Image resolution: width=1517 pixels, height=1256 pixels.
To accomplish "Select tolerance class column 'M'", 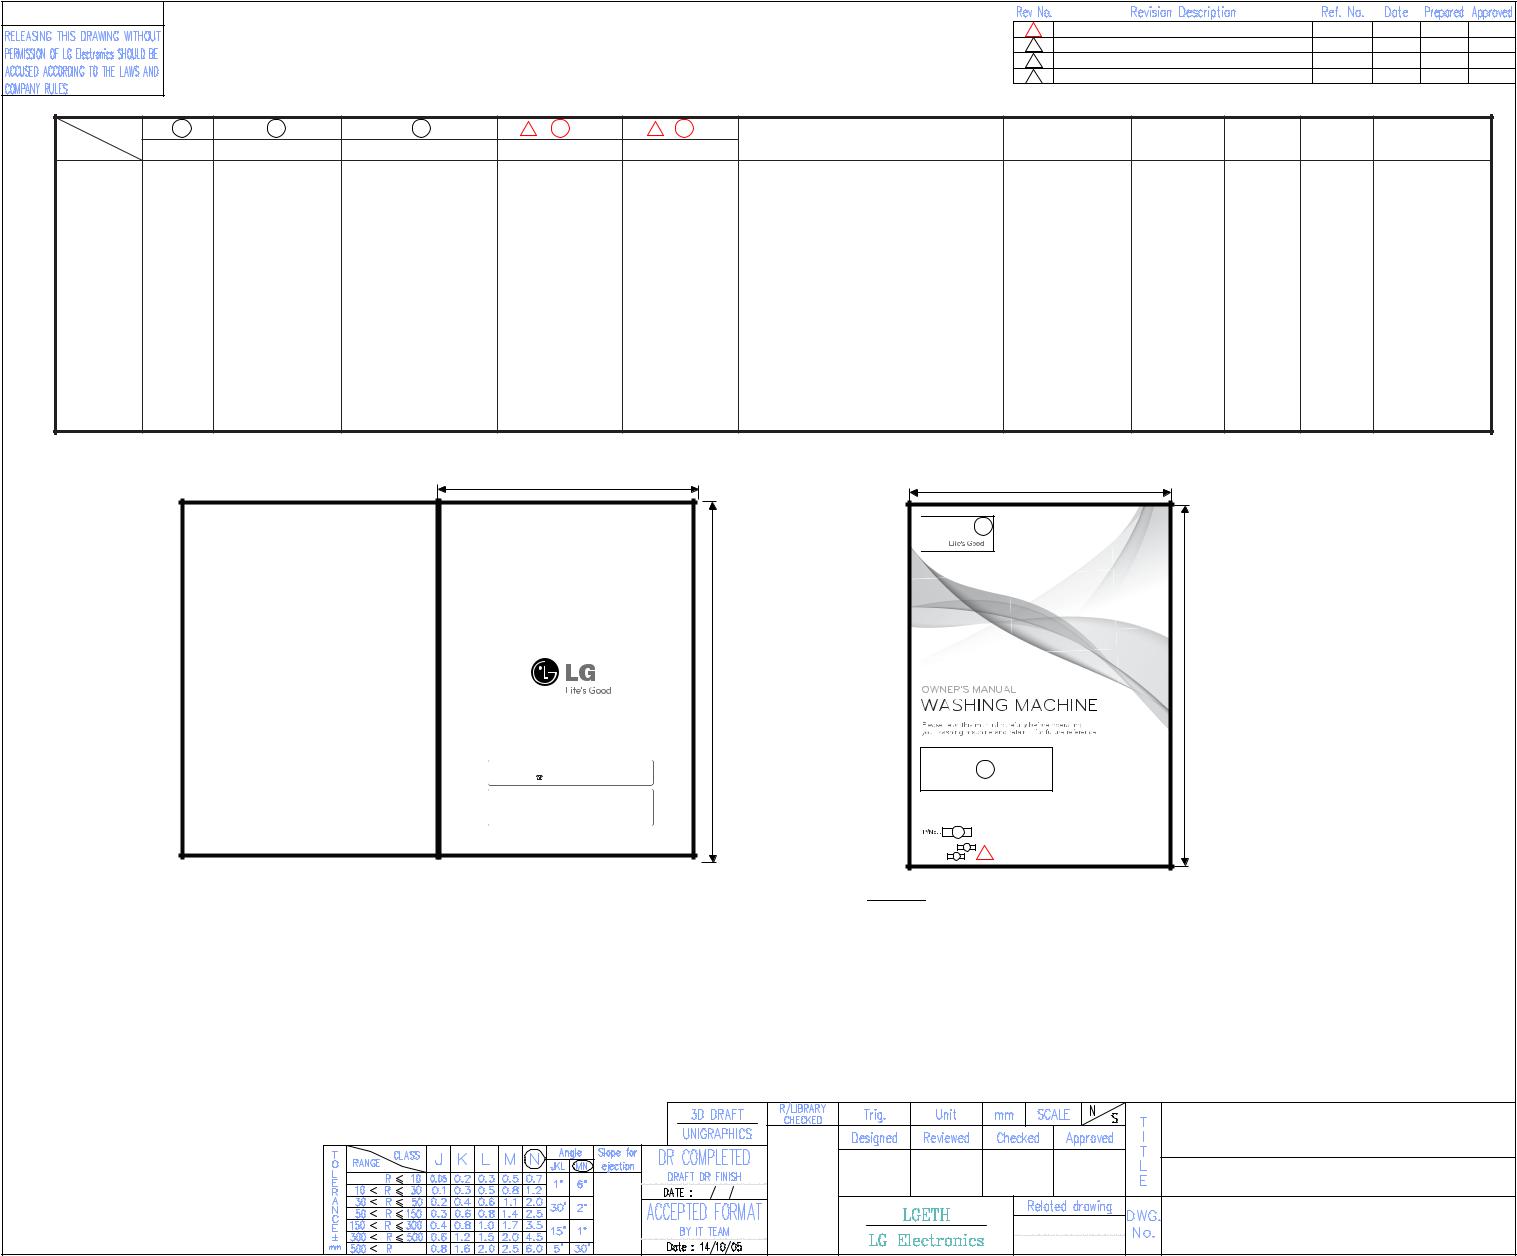I will 509,1160.
